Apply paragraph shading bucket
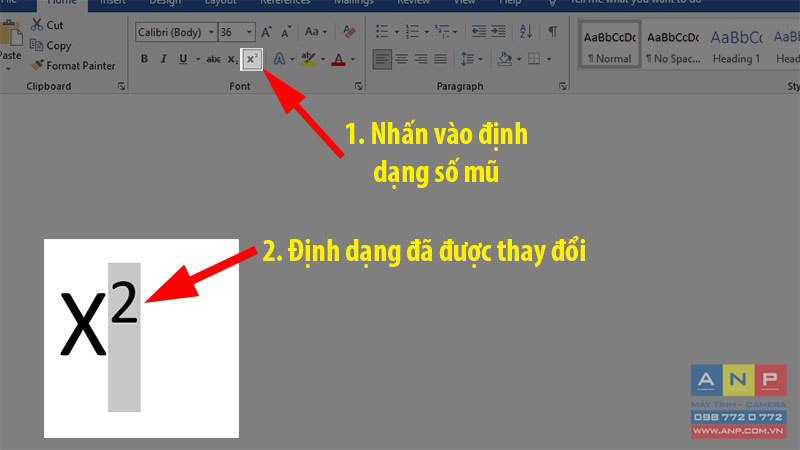The image size is (800, 450). (x=505, y=59)
